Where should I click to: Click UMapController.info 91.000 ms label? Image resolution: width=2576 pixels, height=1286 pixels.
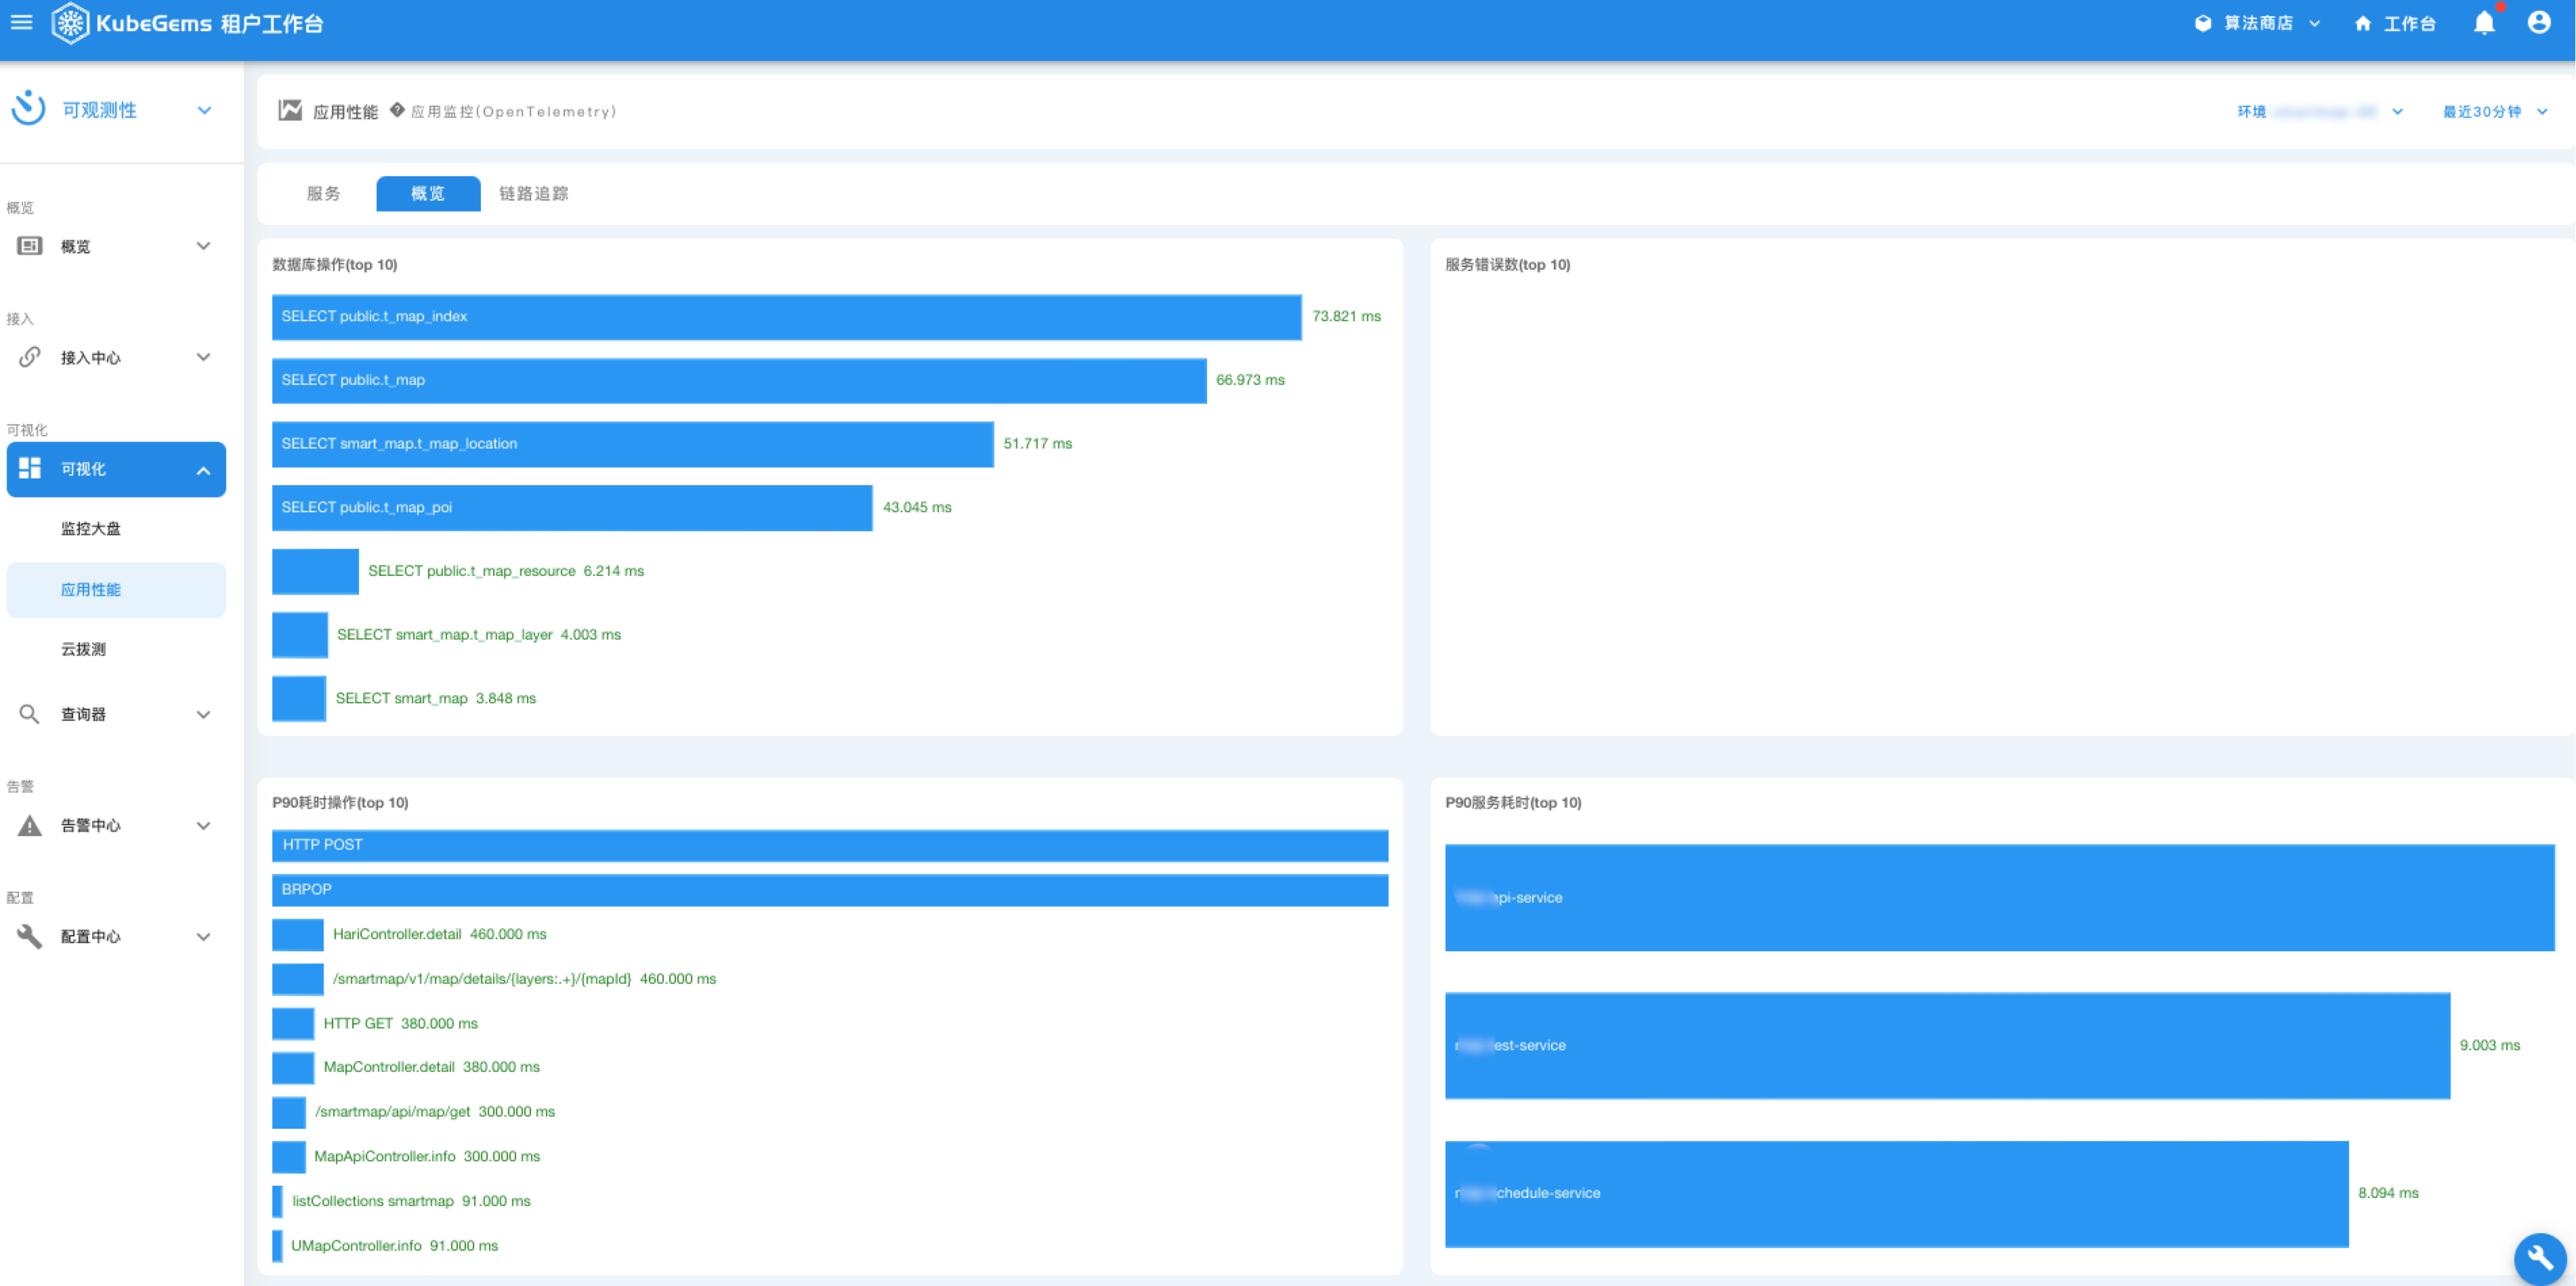coord(395,1246)
